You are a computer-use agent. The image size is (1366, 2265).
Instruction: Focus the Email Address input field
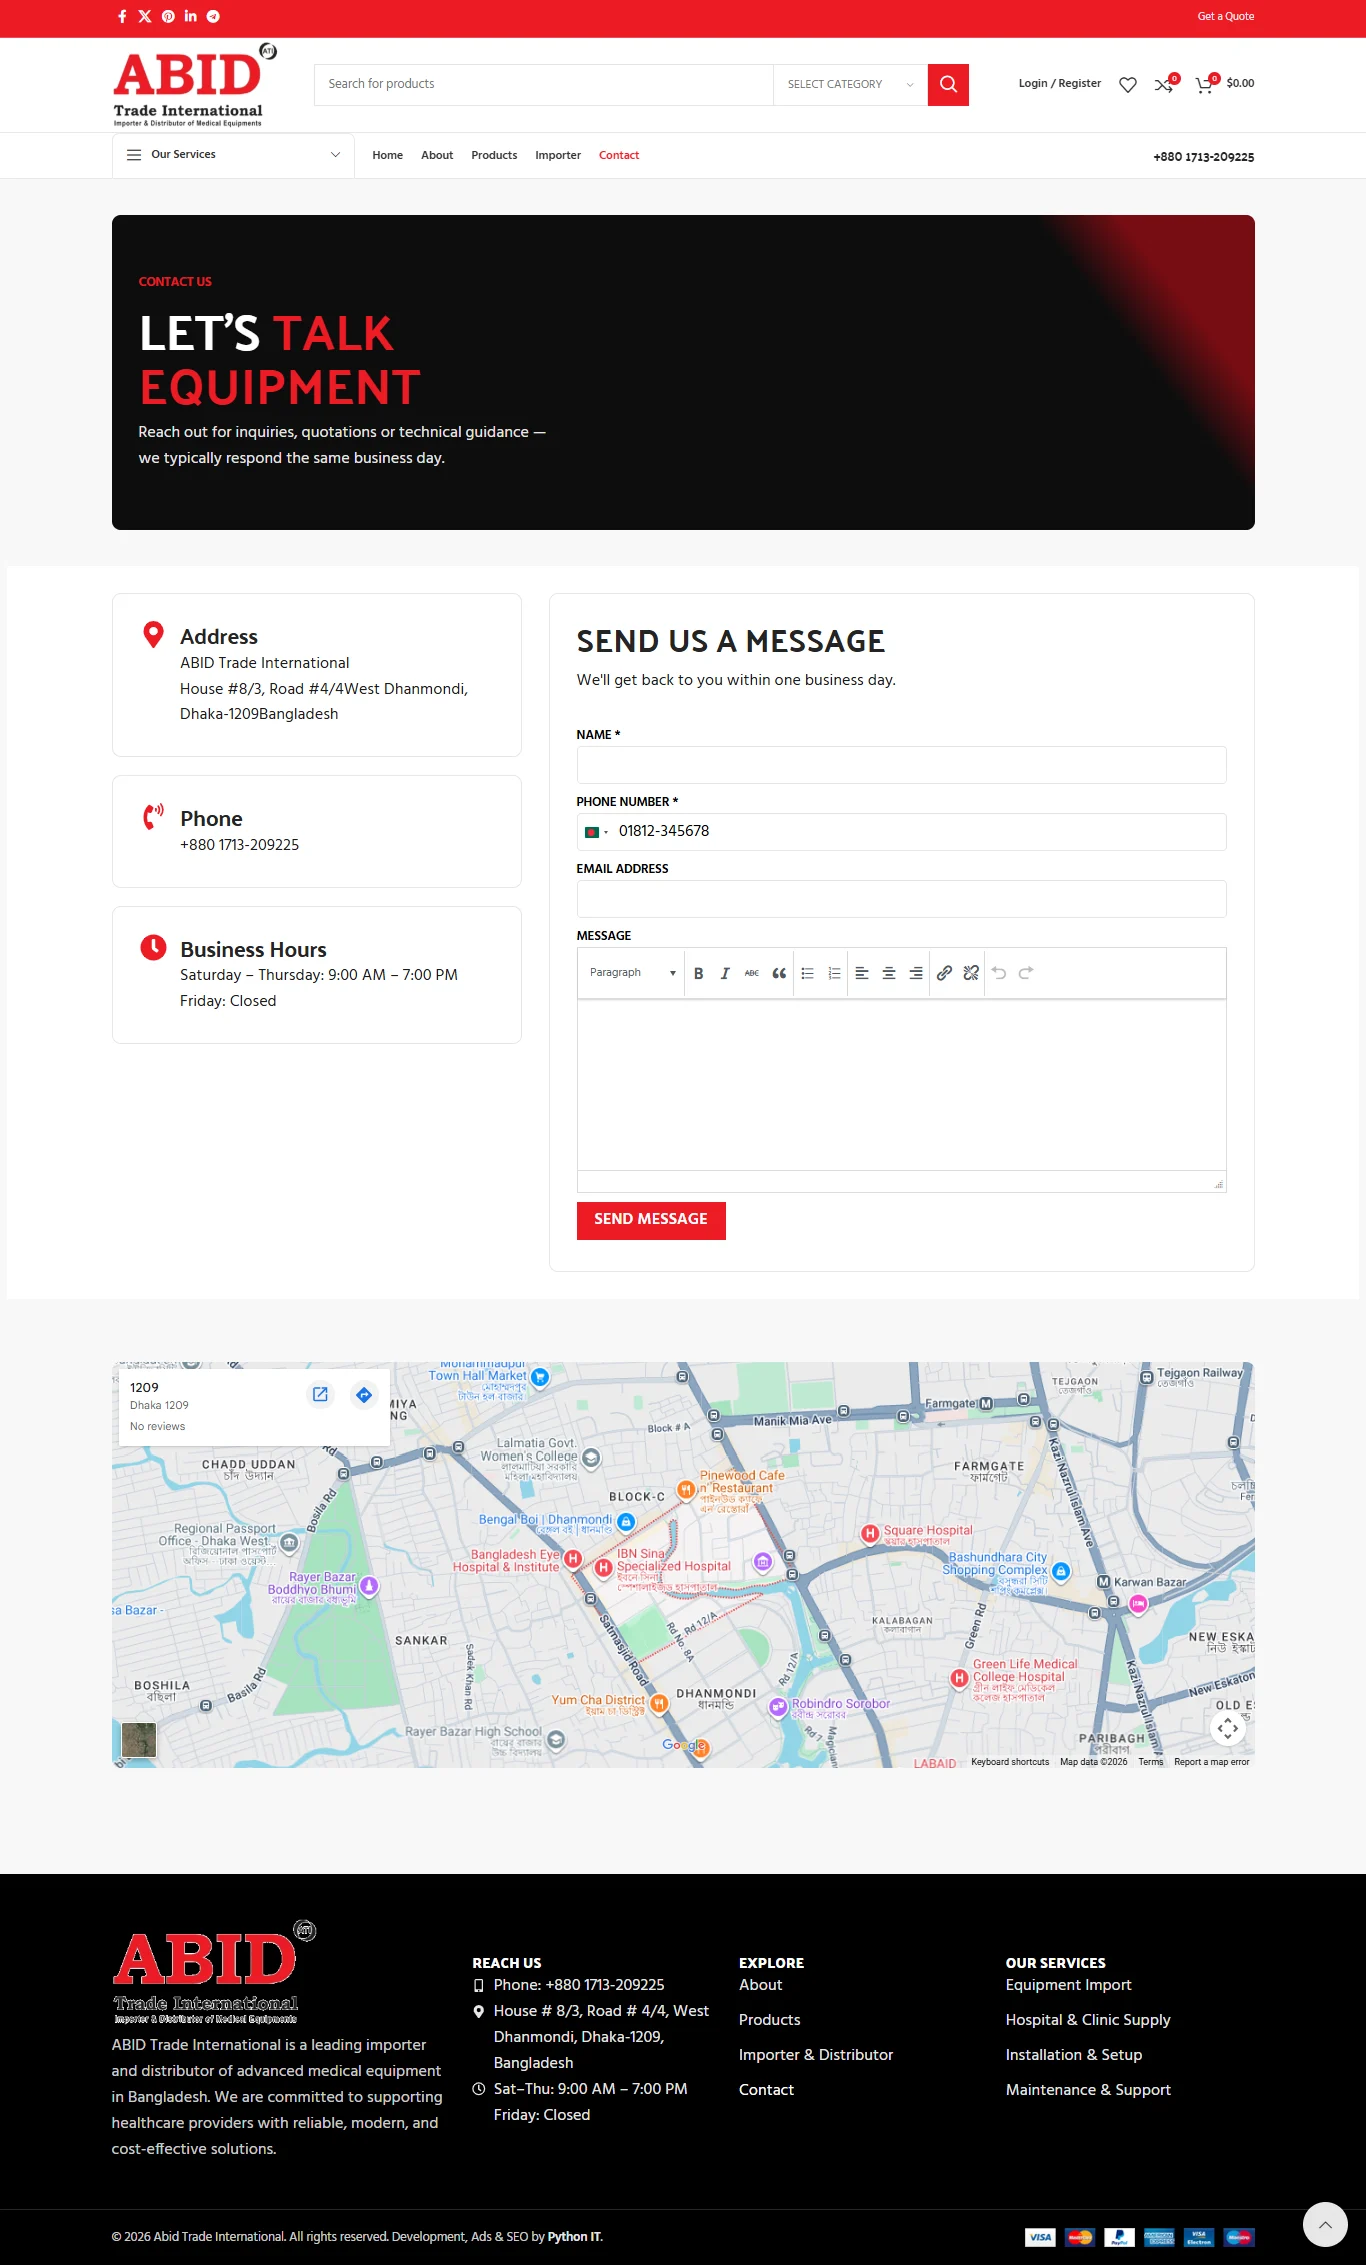(901, 899)
